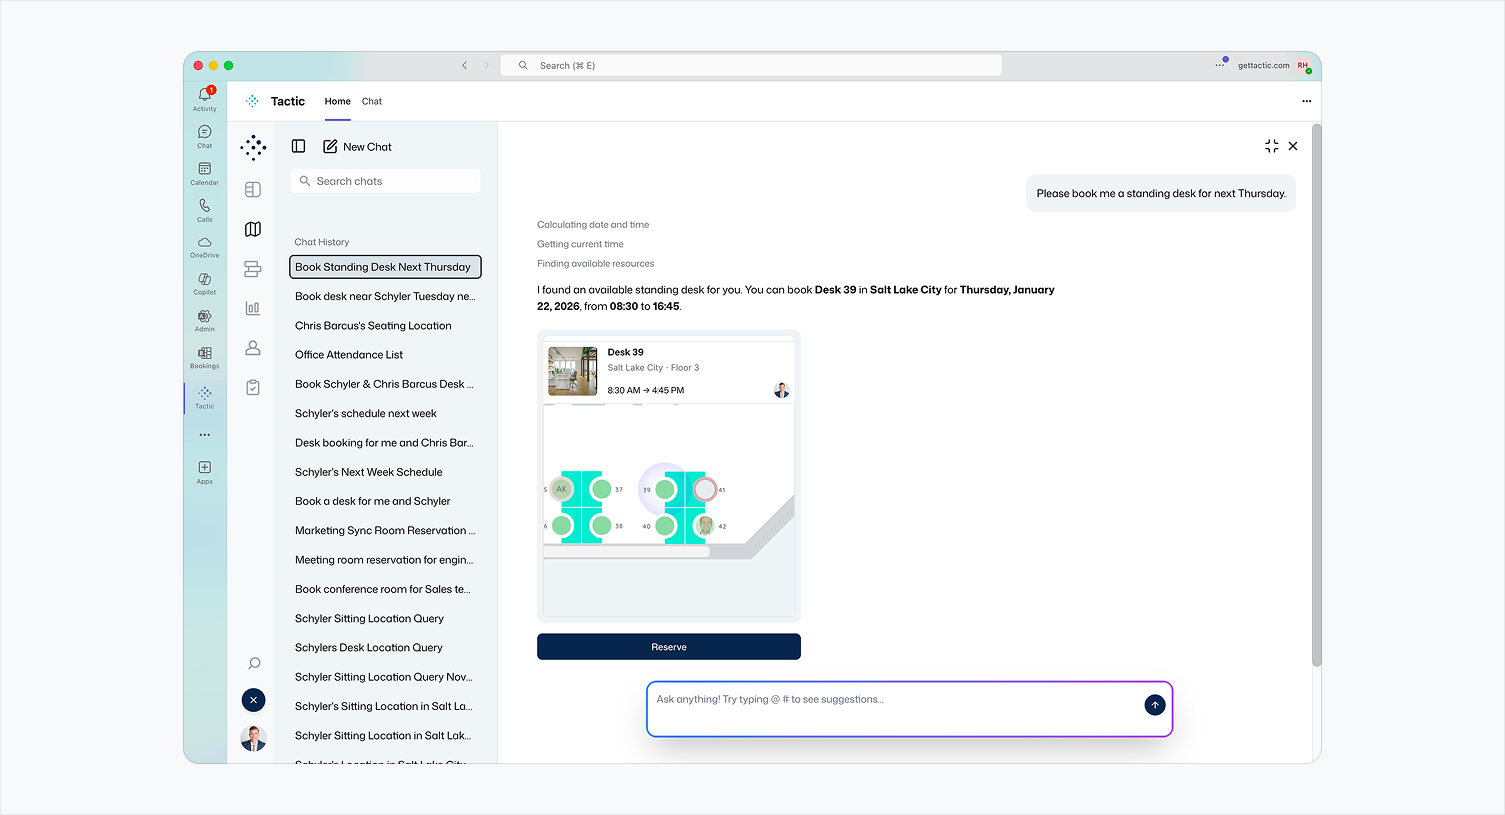Click the AK occupant marker on map
Viewport: 1505px width, 815px height.
click(x=562, y=489)
